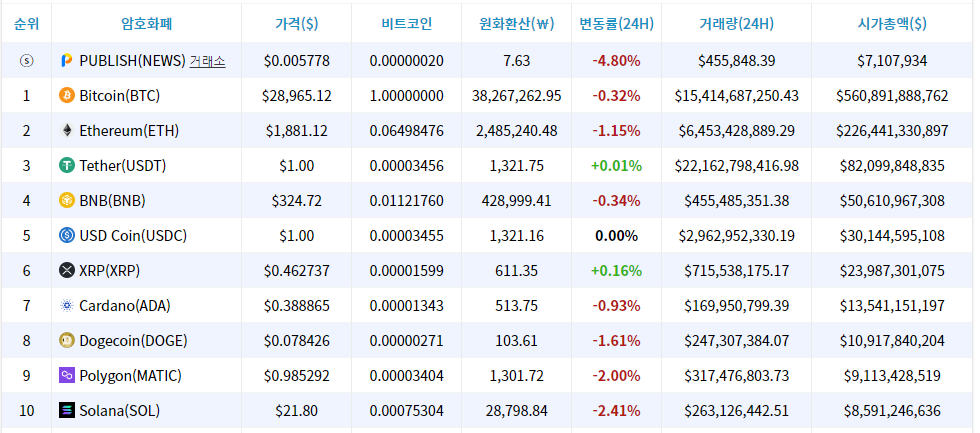The image size is (980, 433).
Task: Select USD Coin(USDC) name text
Action: pyautogui.click(x=133, y=236)
